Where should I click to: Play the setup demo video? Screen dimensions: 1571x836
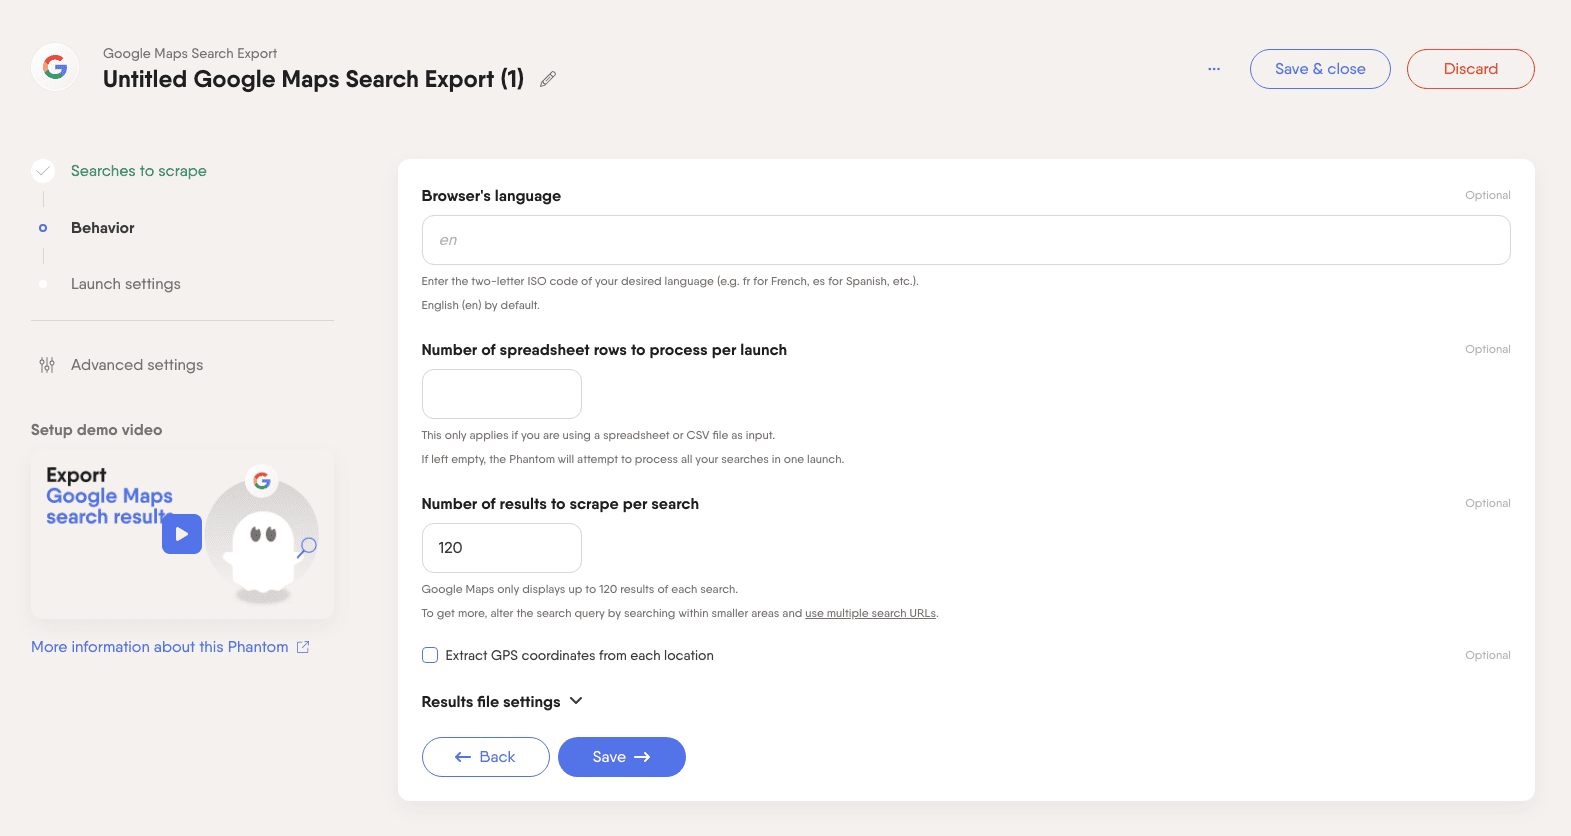182,534
